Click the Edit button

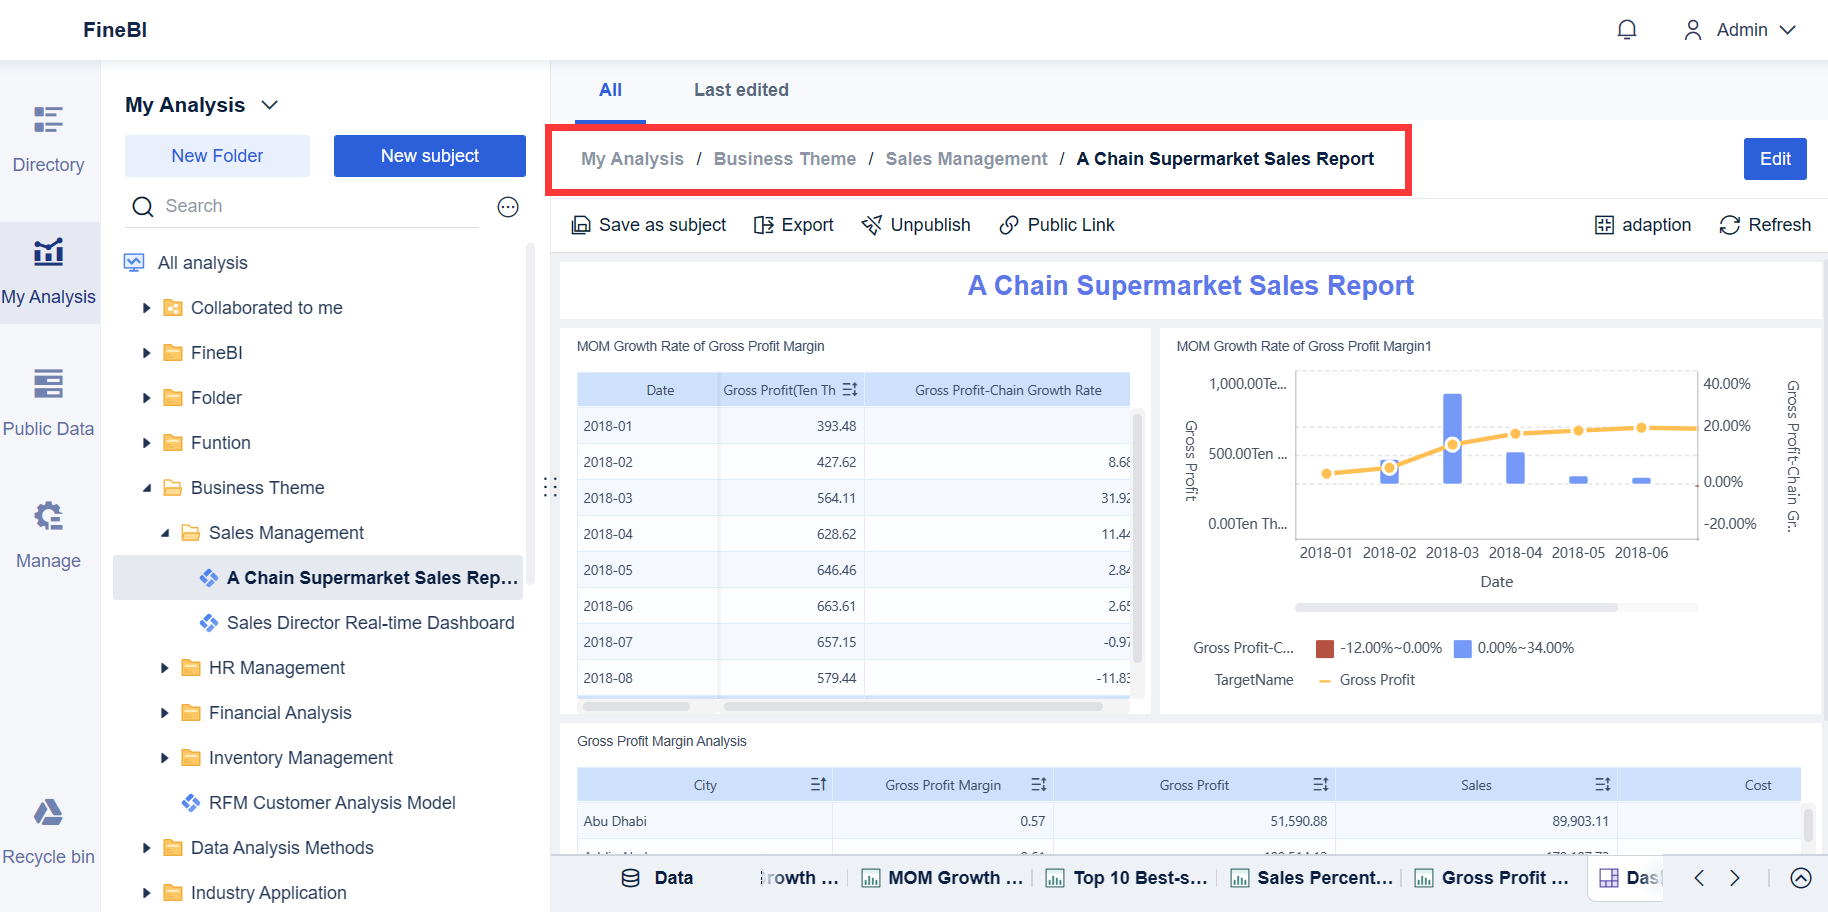[1775, 158]
